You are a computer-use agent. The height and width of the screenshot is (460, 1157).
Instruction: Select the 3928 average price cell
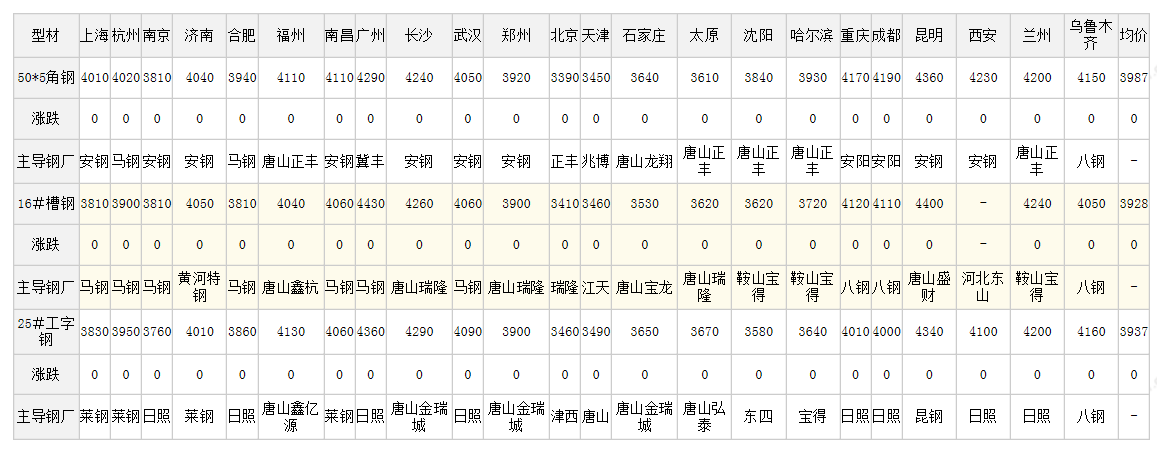[1133, 204]
